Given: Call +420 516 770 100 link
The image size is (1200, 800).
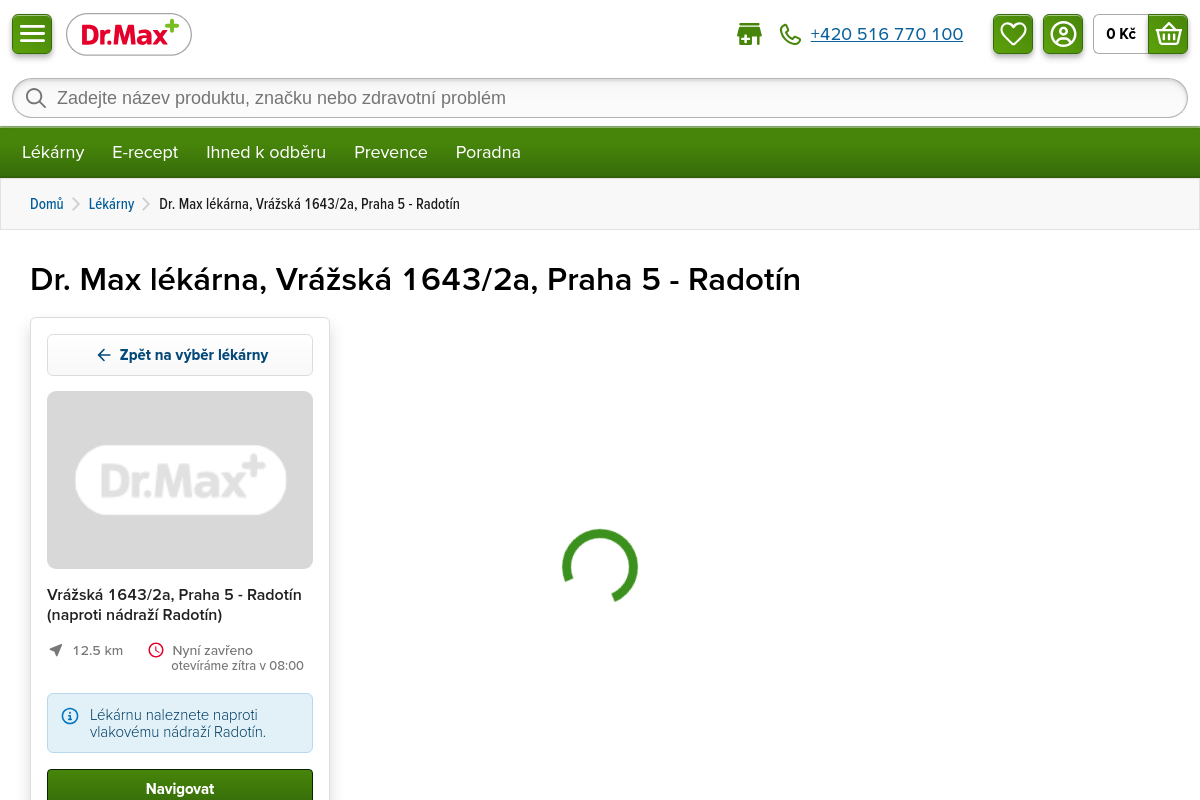Looking at the screenshot, I should click(x=886, y=34).
